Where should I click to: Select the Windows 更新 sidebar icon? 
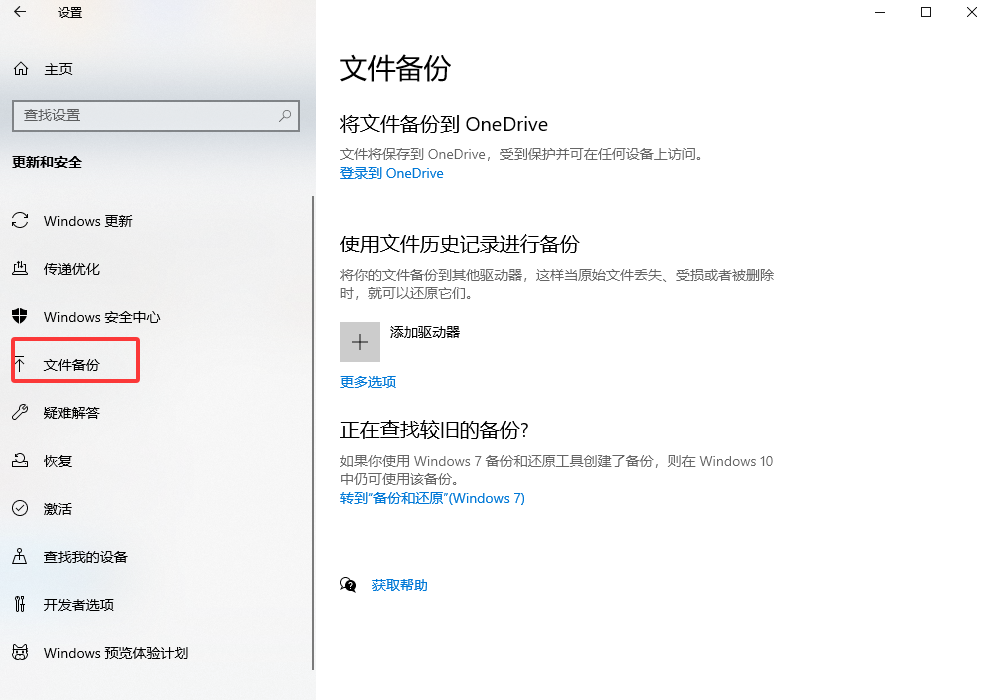20,220
